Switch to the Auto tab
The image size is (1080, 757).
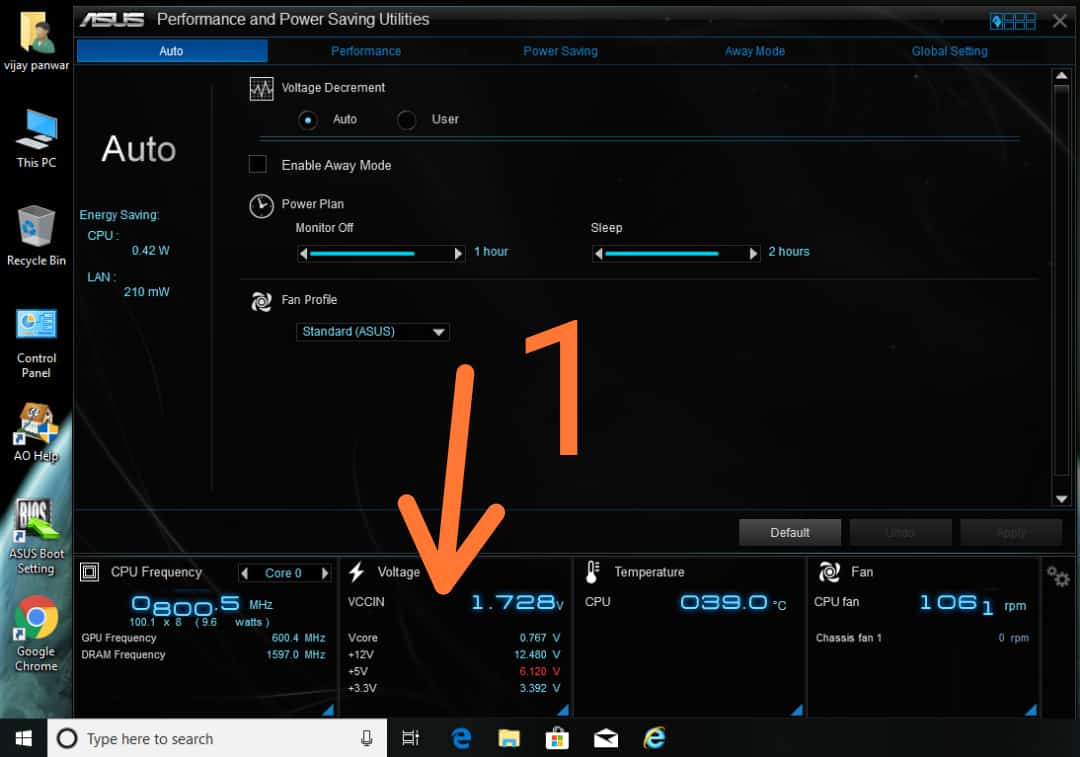172,51
